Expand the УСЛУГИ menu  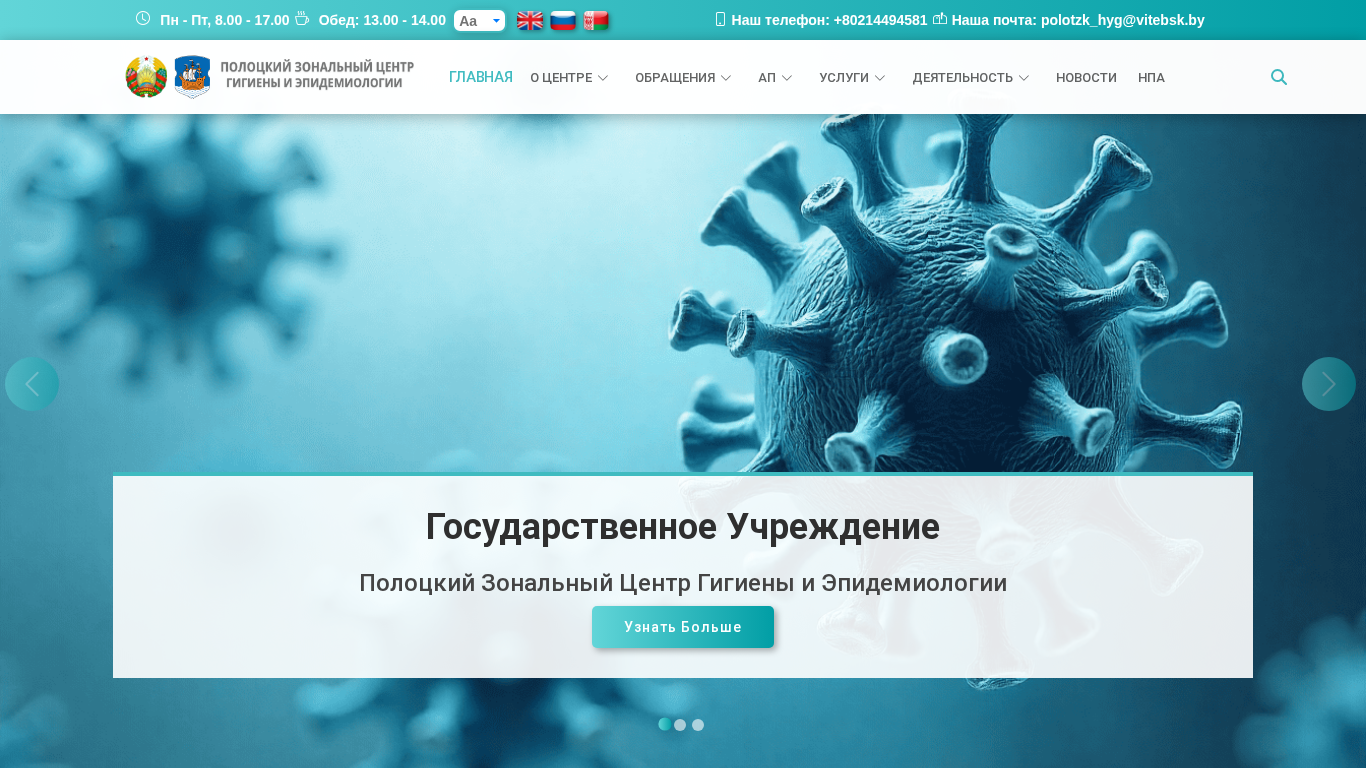click(852, 78)
